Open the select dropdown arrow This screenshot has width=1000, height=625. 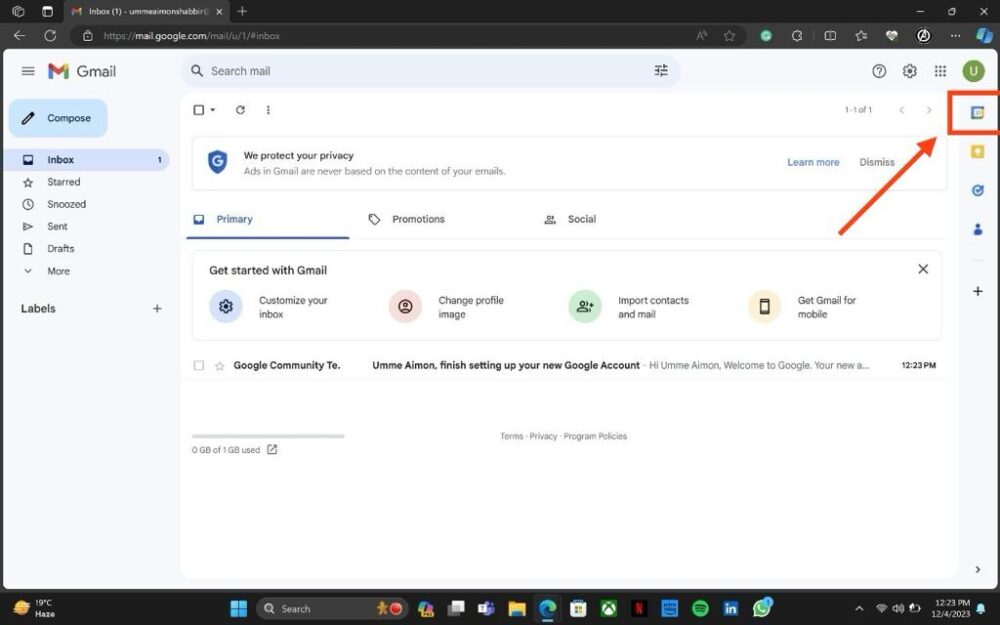tap(212, 110)
